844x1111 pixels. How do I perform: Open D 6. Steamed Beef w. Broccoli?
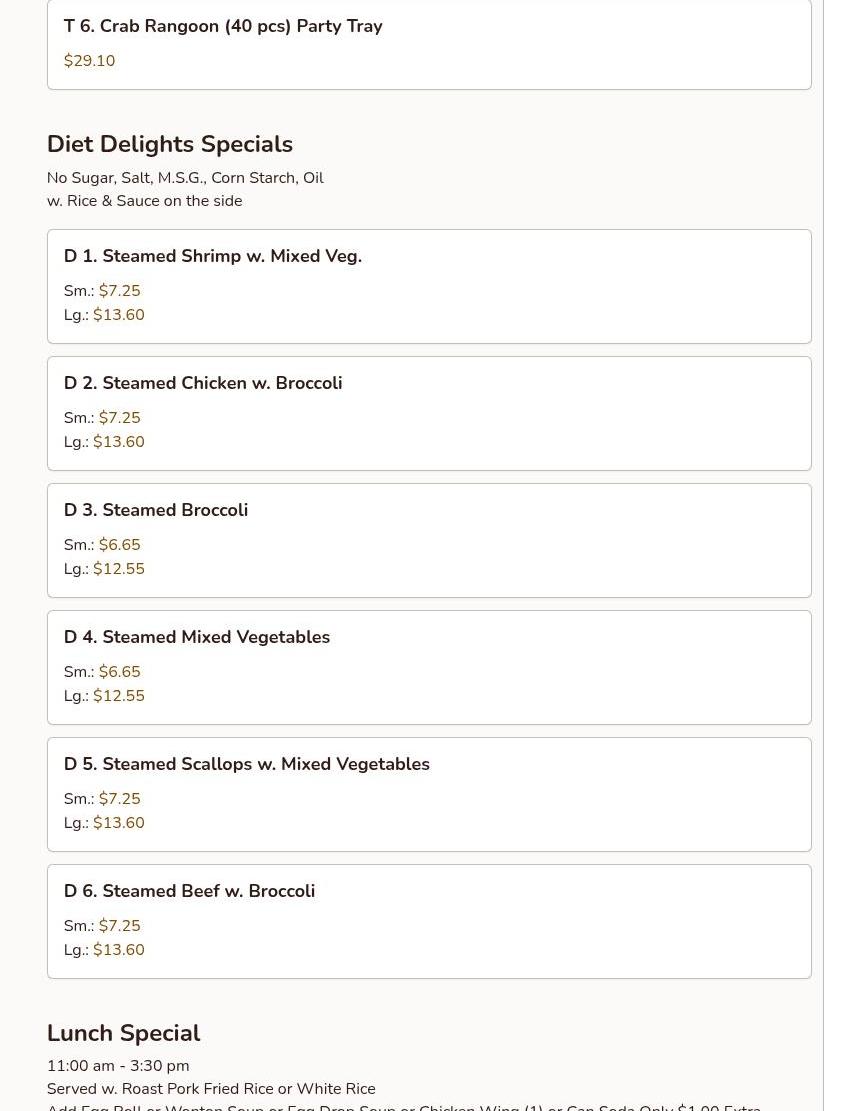point(189,891)
